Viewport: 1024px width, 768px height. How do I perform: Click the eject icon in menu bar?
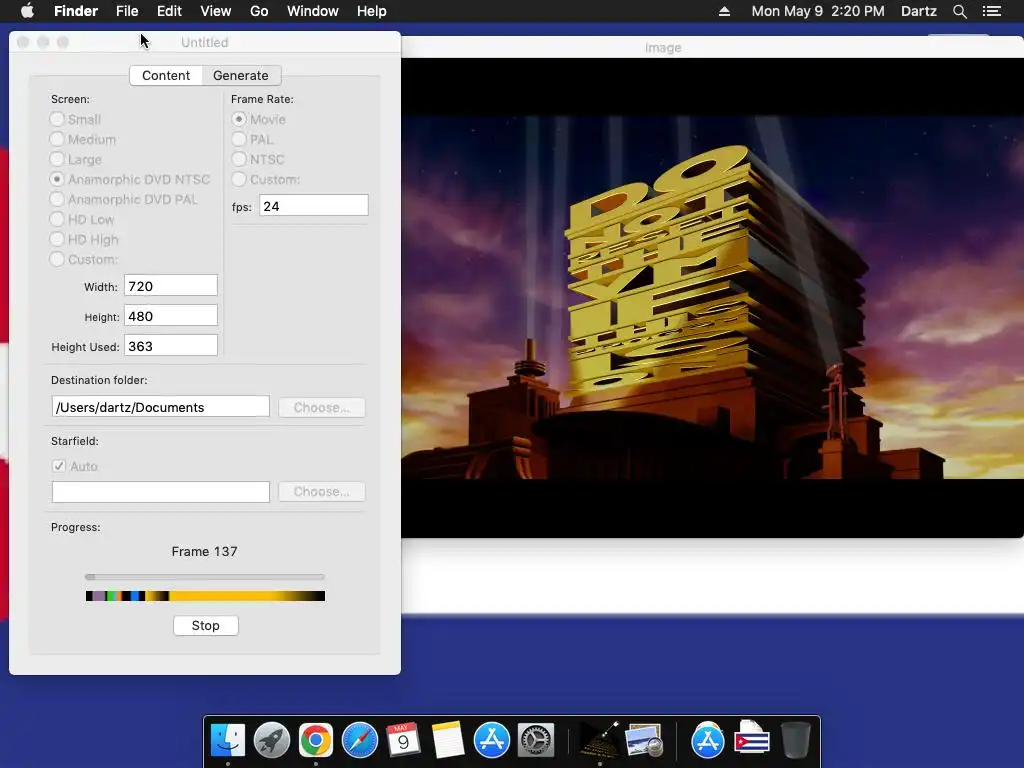[724, 11]
